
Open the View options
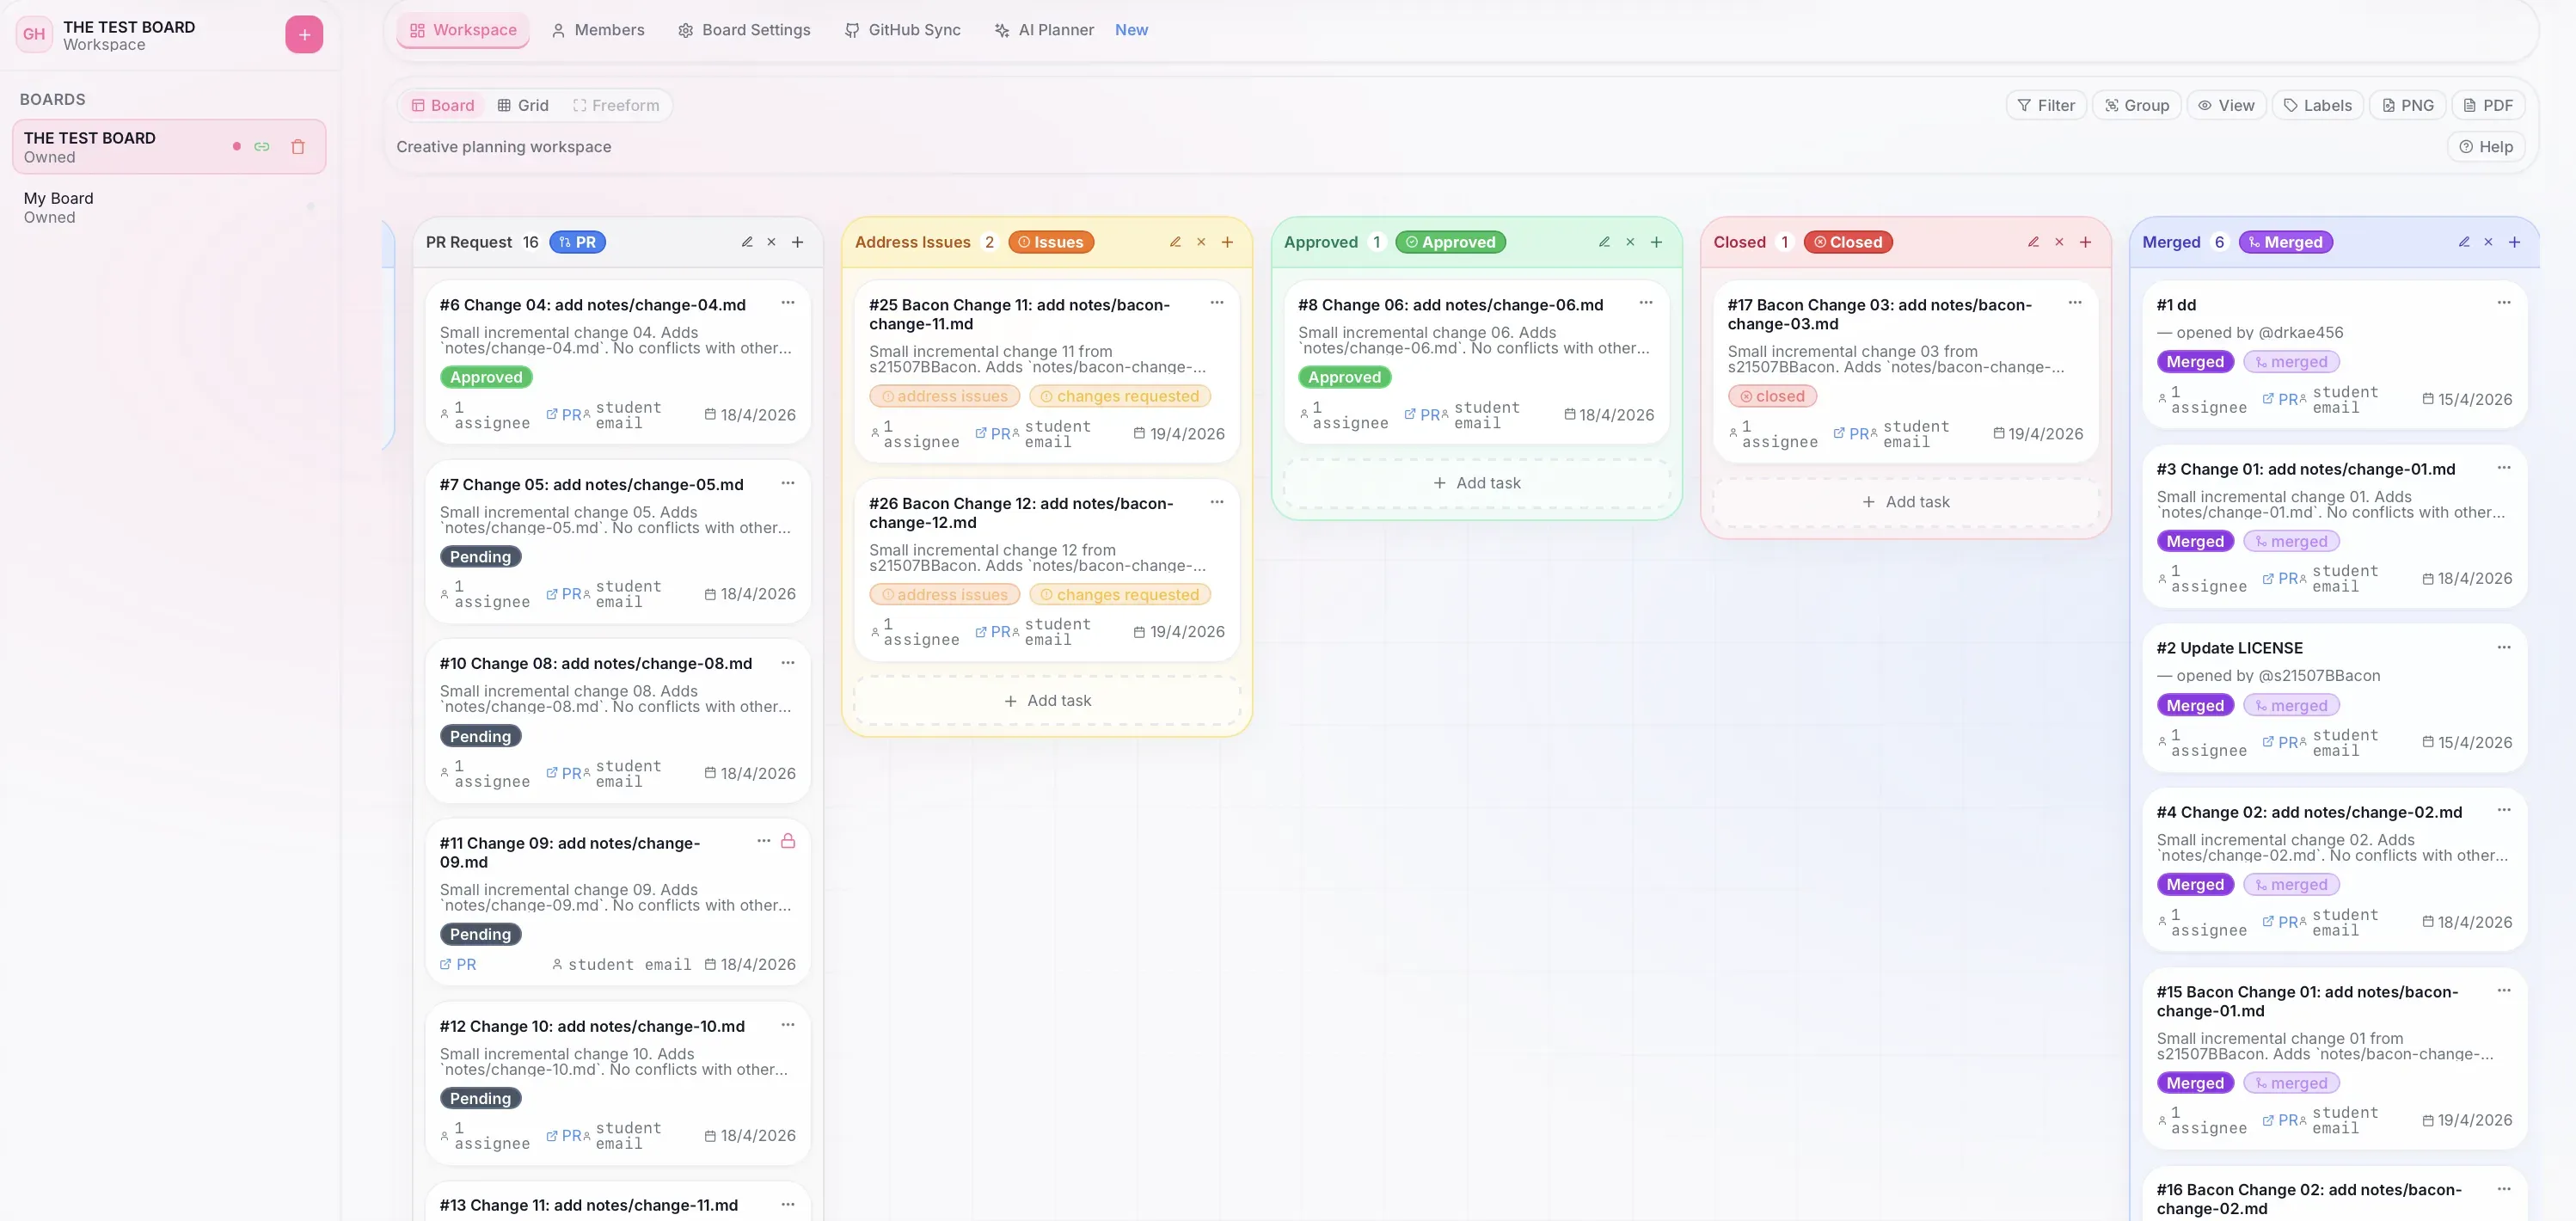tap(2226, 105)
